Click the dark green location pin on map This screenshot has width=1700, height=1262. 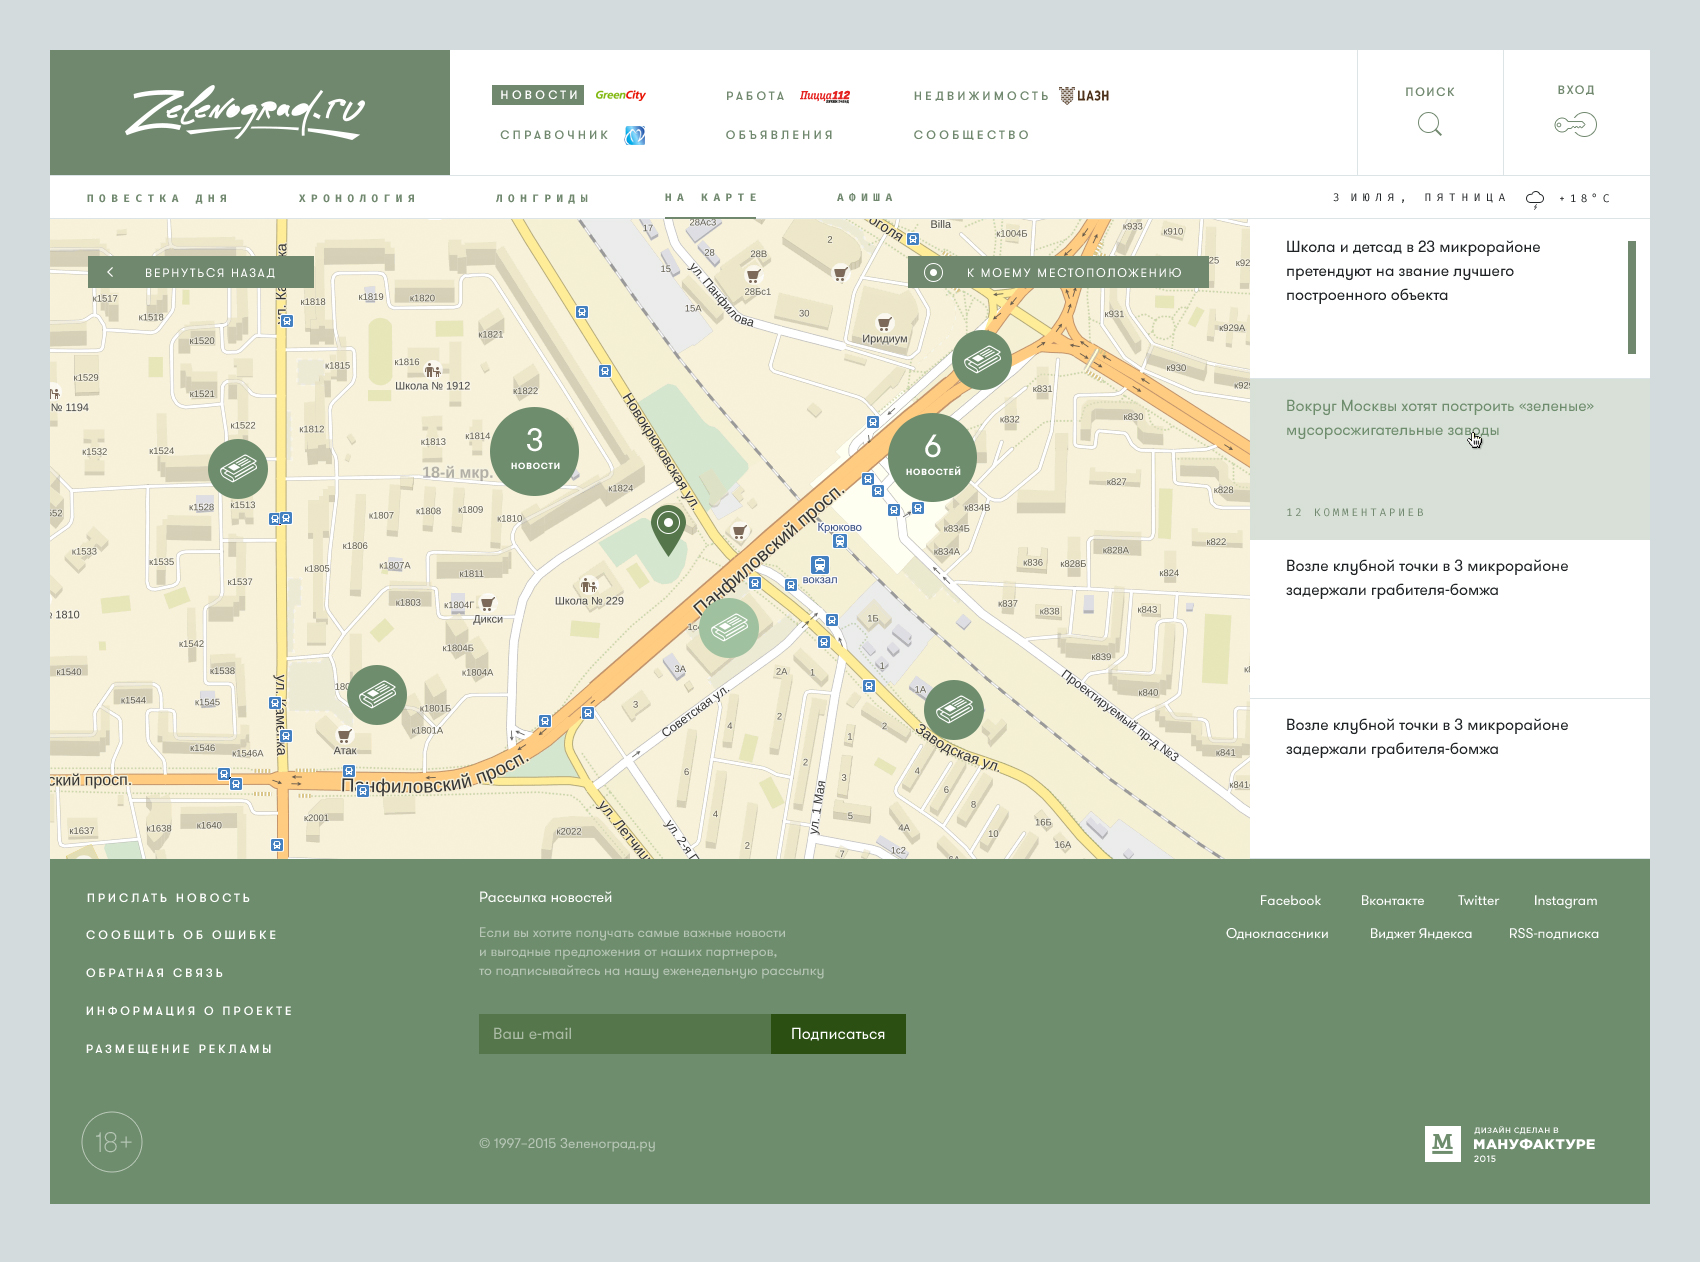tap(668, 526)
